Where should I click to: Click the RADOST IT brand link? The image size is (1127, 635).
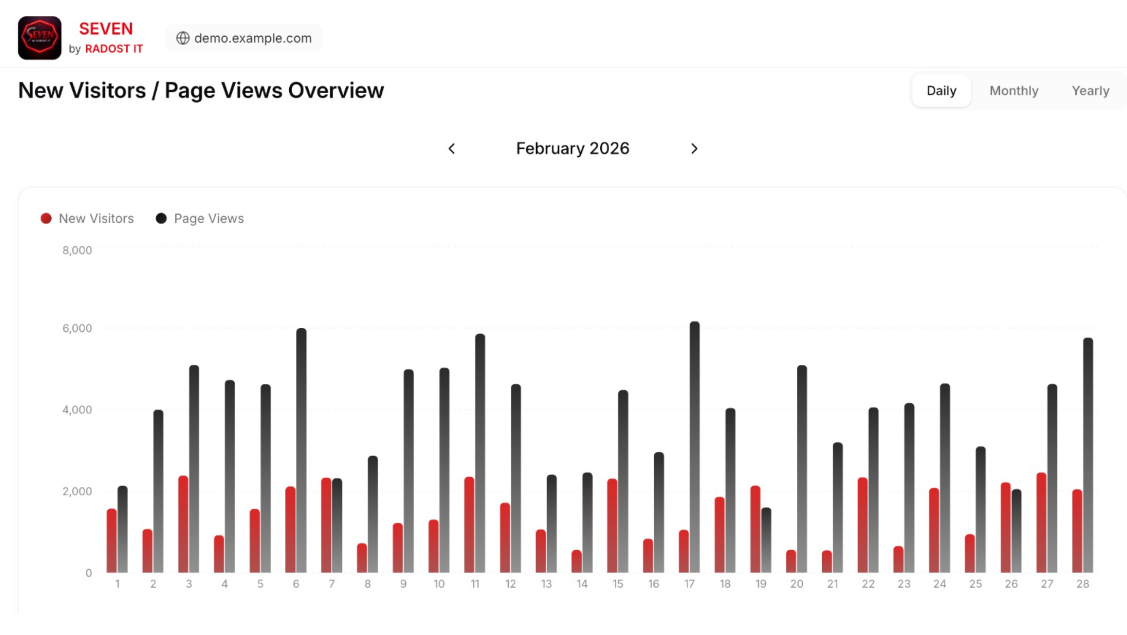[114, 49]
